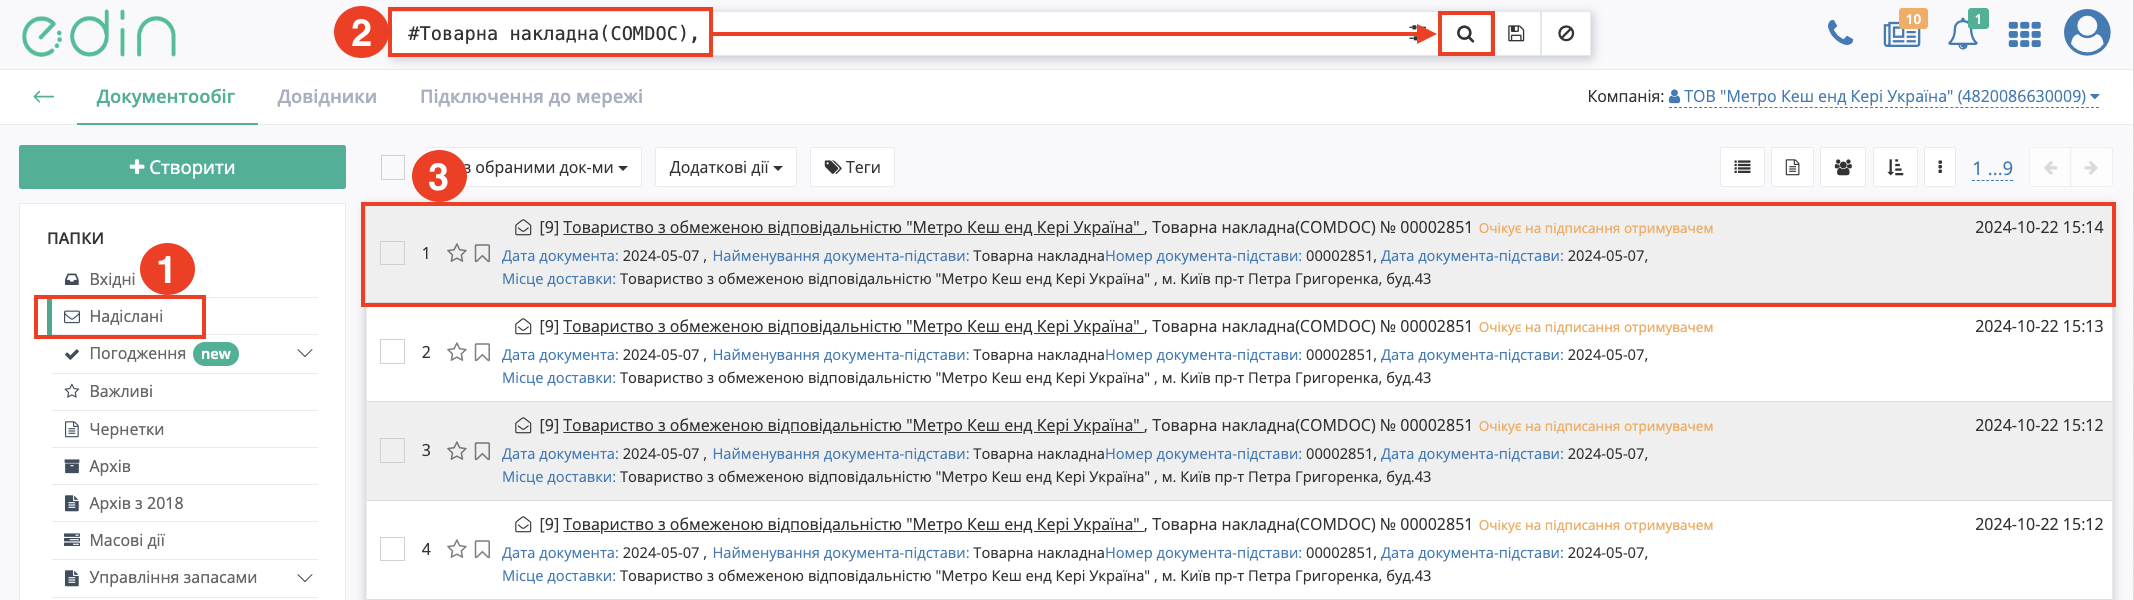The width and height of the screenshot is (2134, 600).
Task: Open the Архів folder
Action: point(109,466)
